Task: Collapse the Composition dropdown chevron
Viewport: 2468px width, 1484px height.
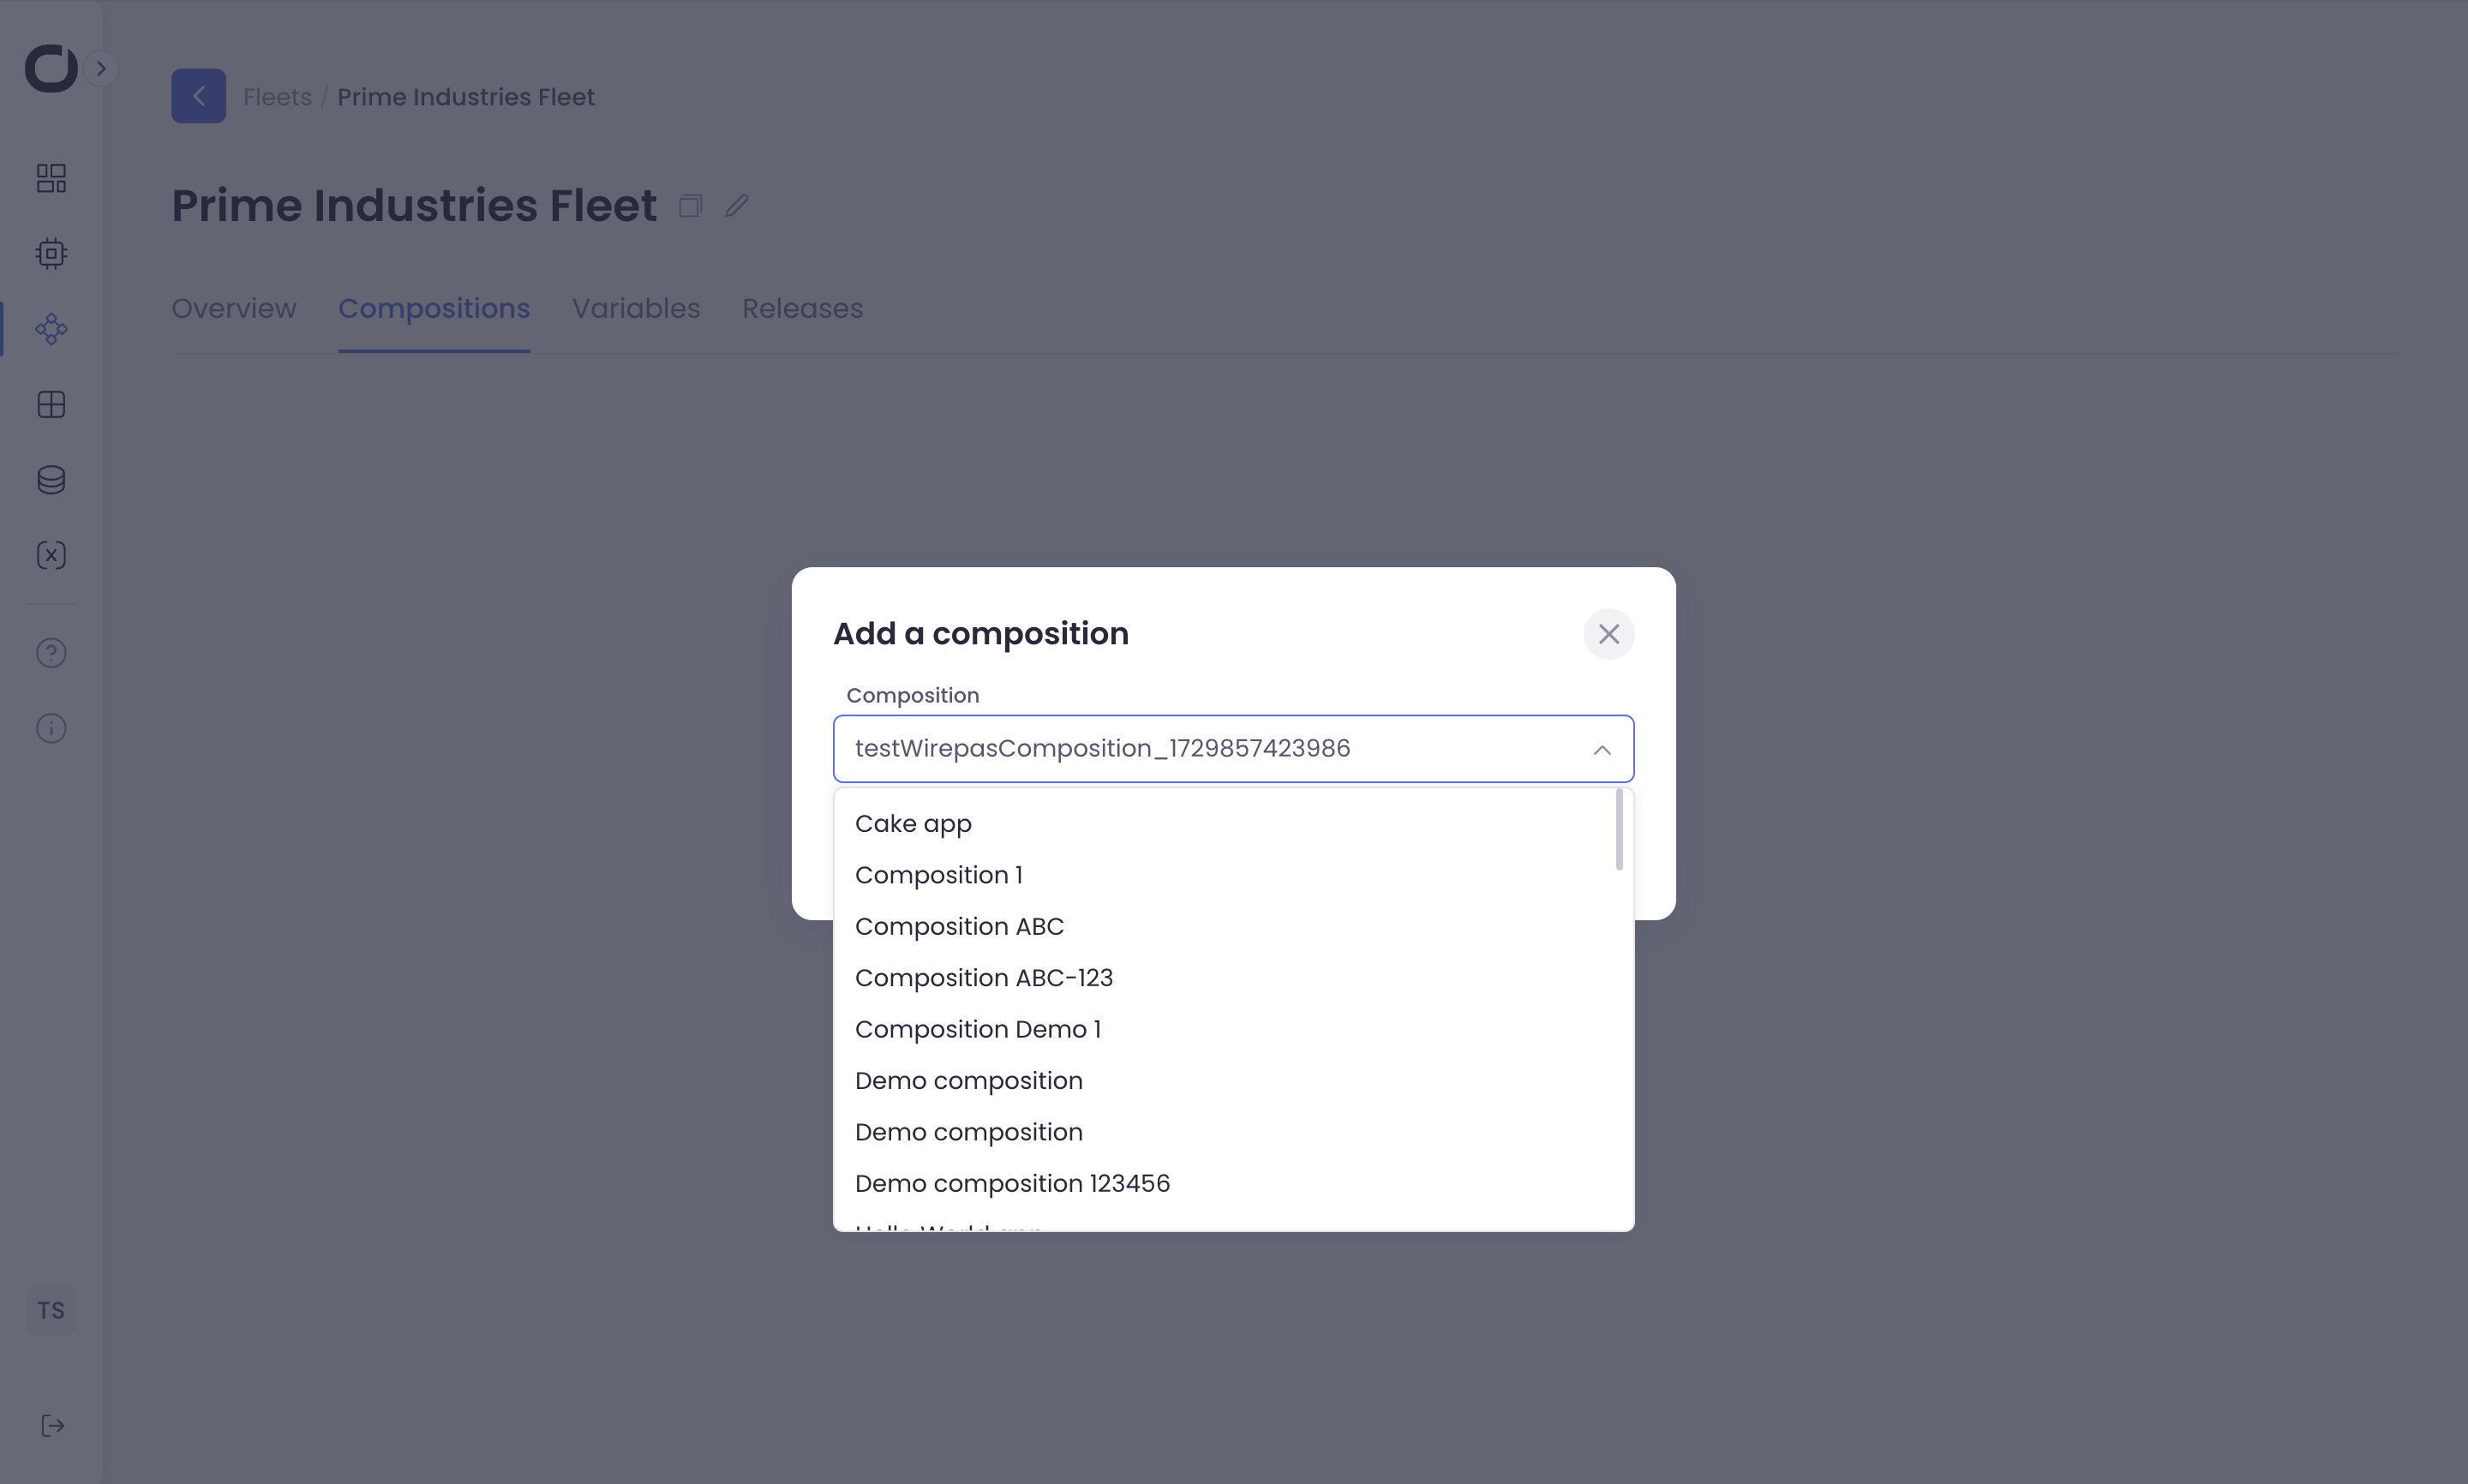Action: click(x=1601, y=749)
